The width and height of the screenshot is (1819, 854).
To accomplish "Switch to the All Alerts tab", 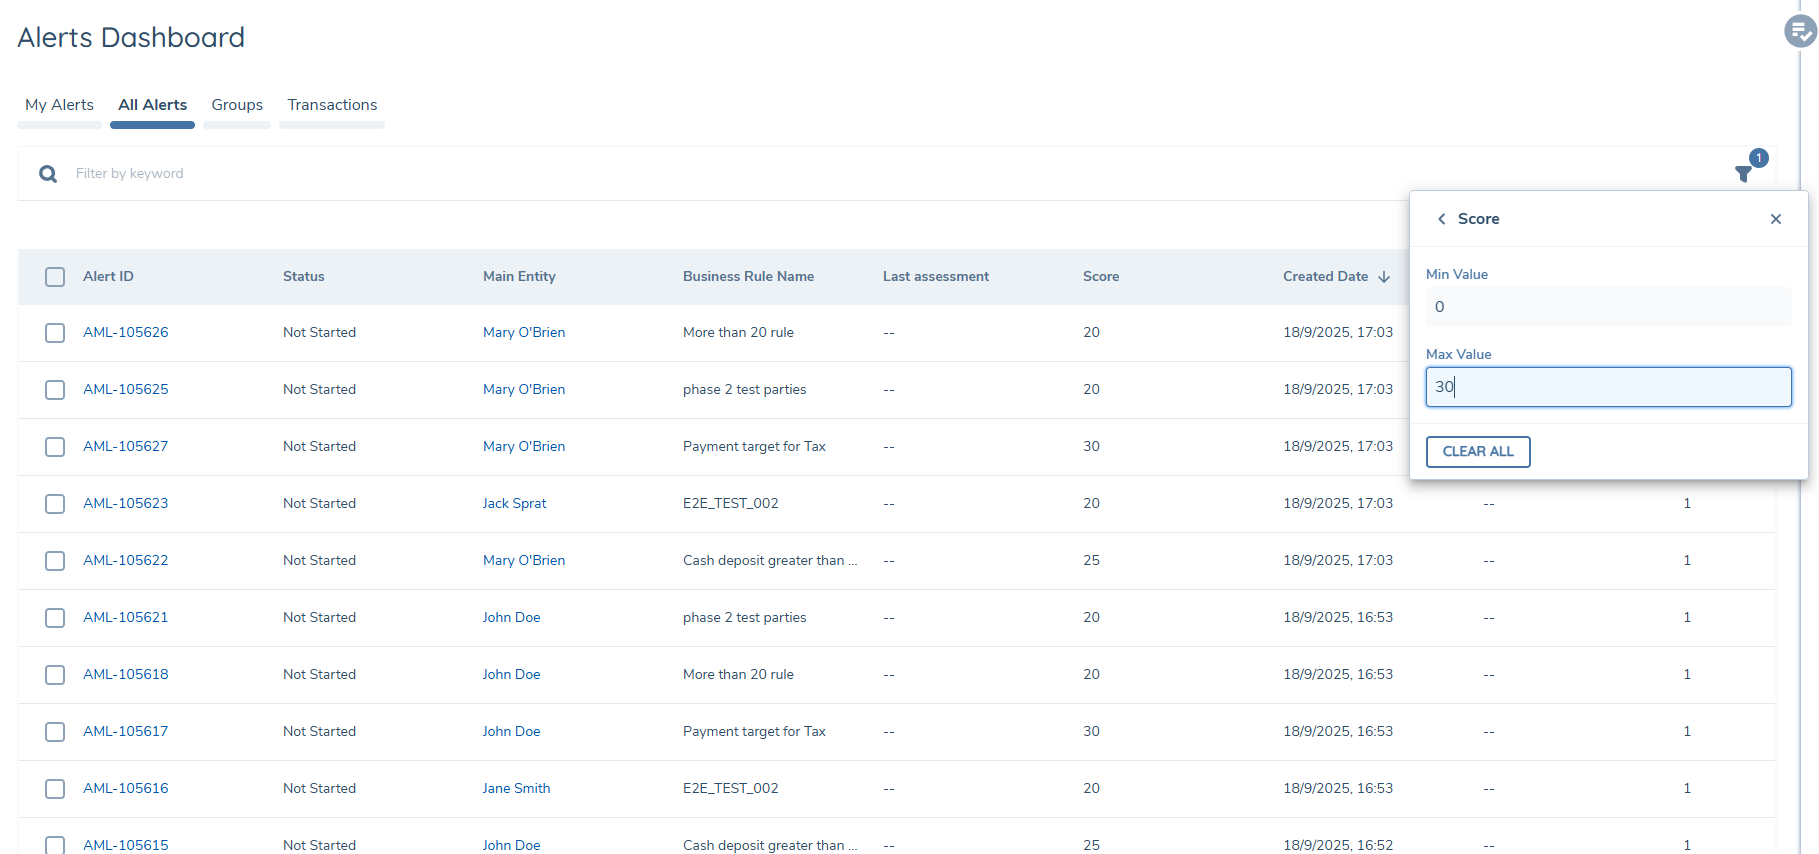I will click(152, 105).
